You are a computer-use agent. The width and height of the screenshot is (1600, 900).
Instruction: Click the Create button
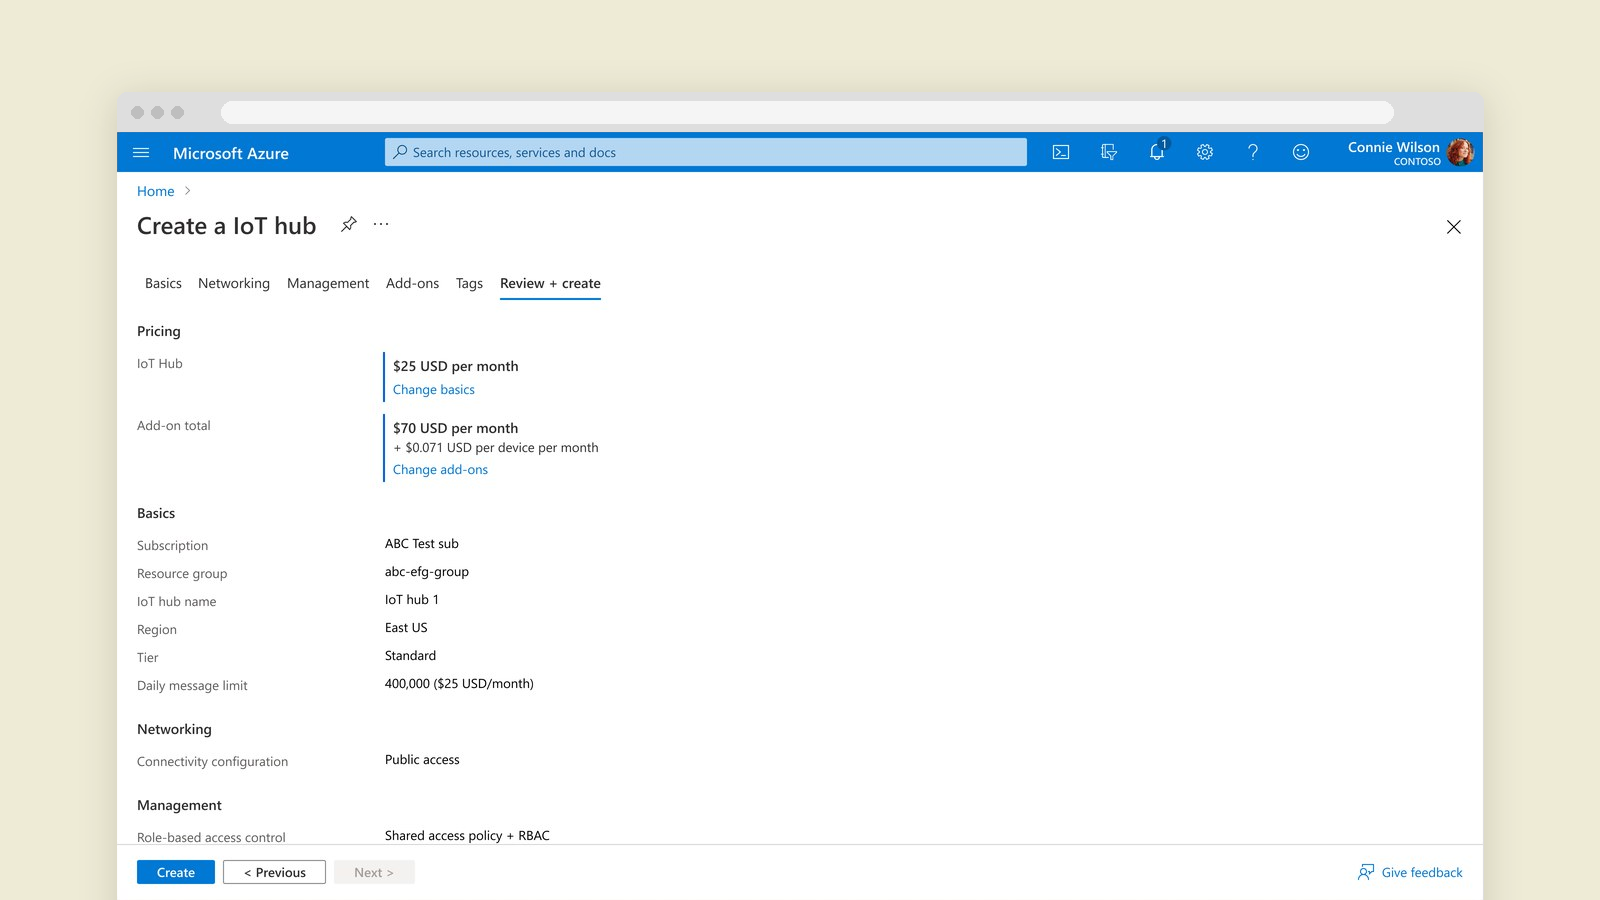176,872
